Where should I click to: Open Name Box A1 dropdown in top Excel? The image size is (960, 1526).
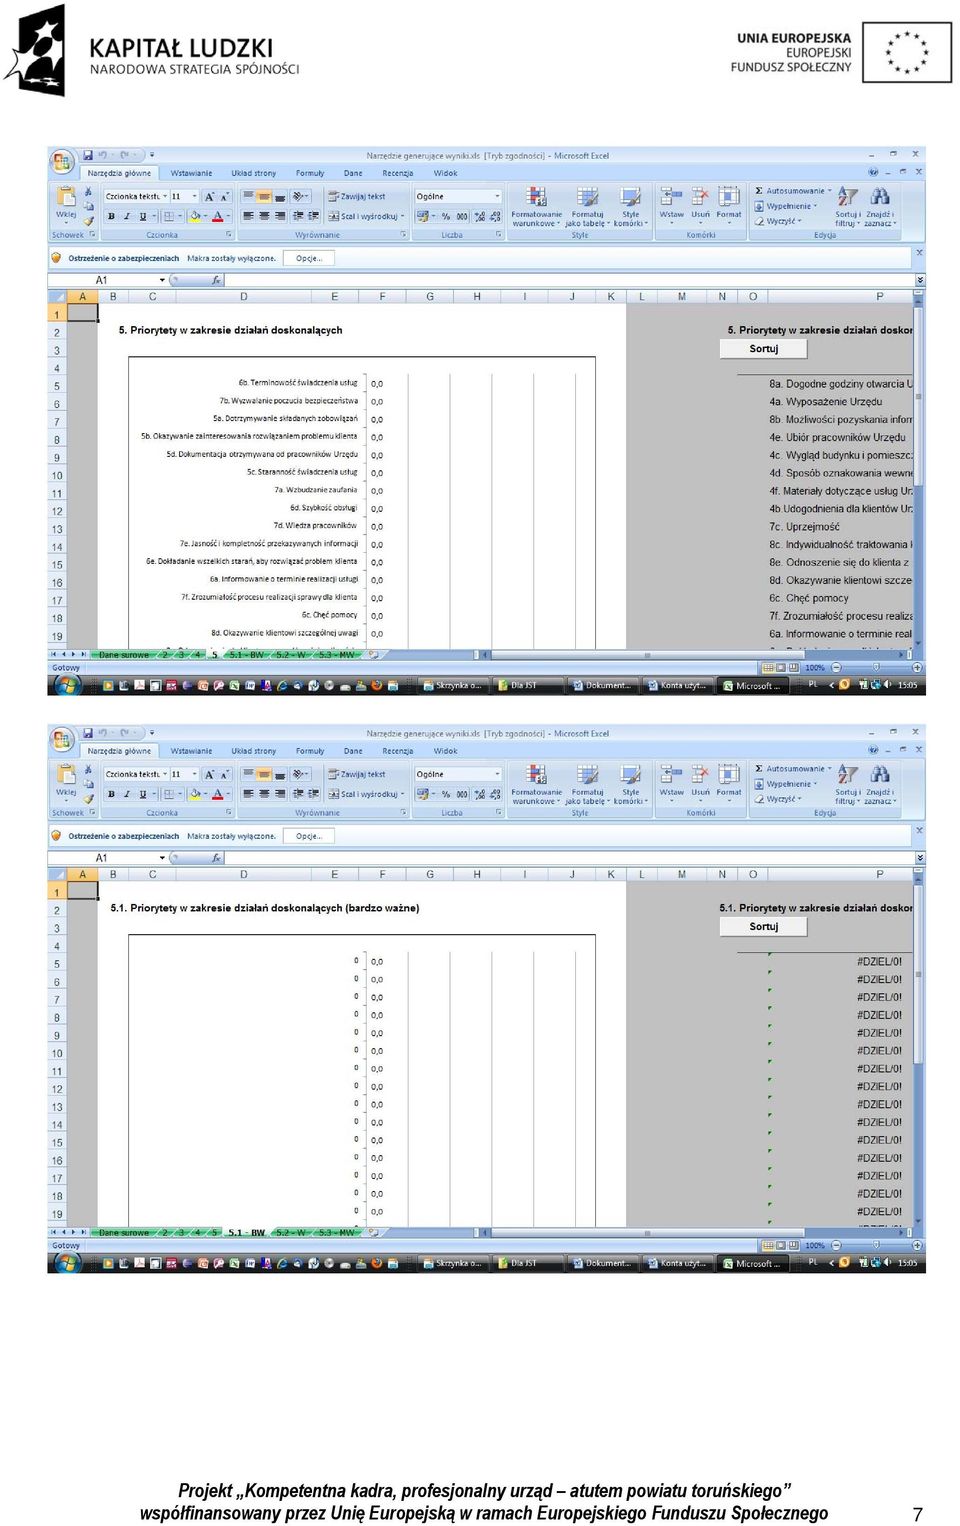coord(163,280)
